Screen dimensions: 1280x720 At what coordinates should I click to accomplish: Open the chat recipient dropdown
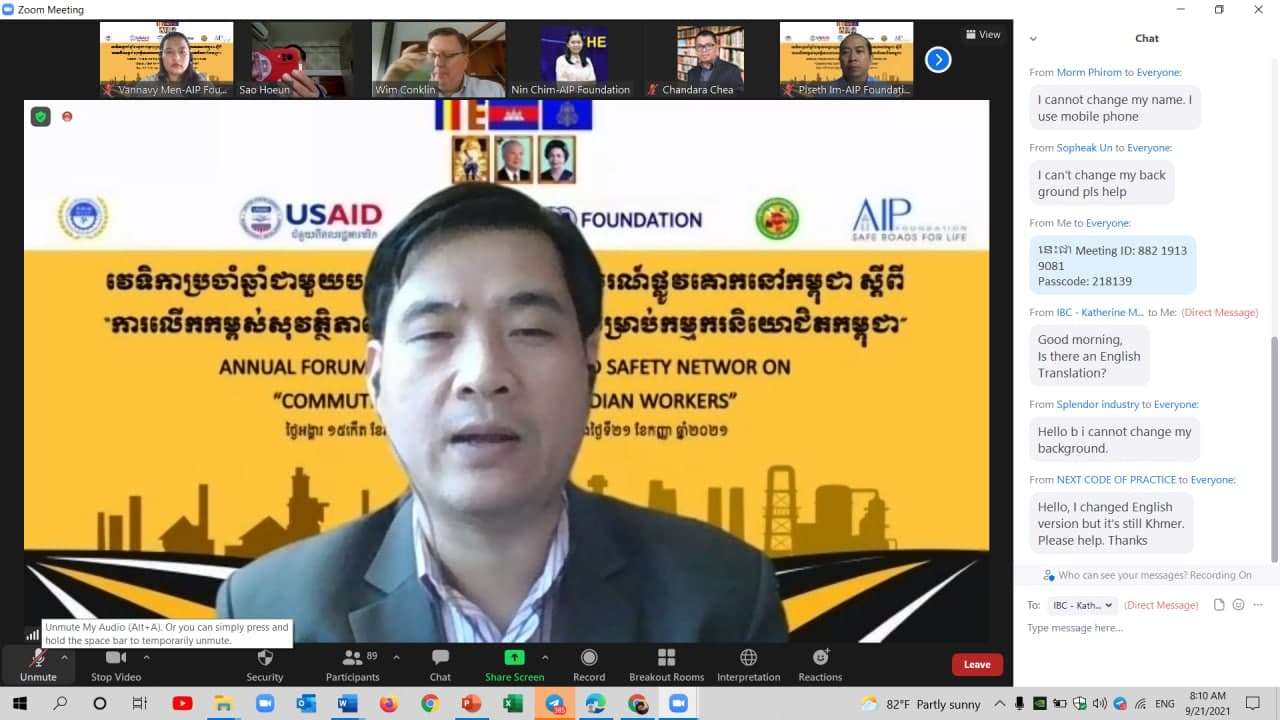point(1082,605)
